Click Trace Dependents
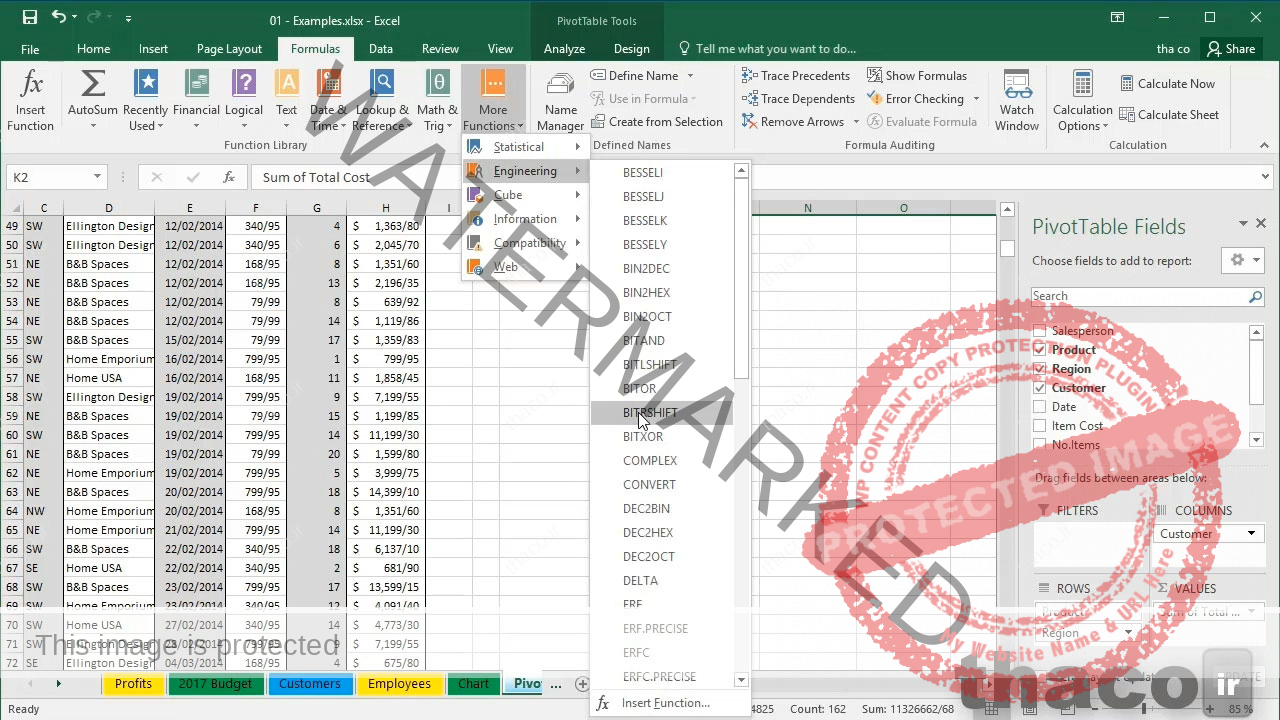 coord(798,98)
